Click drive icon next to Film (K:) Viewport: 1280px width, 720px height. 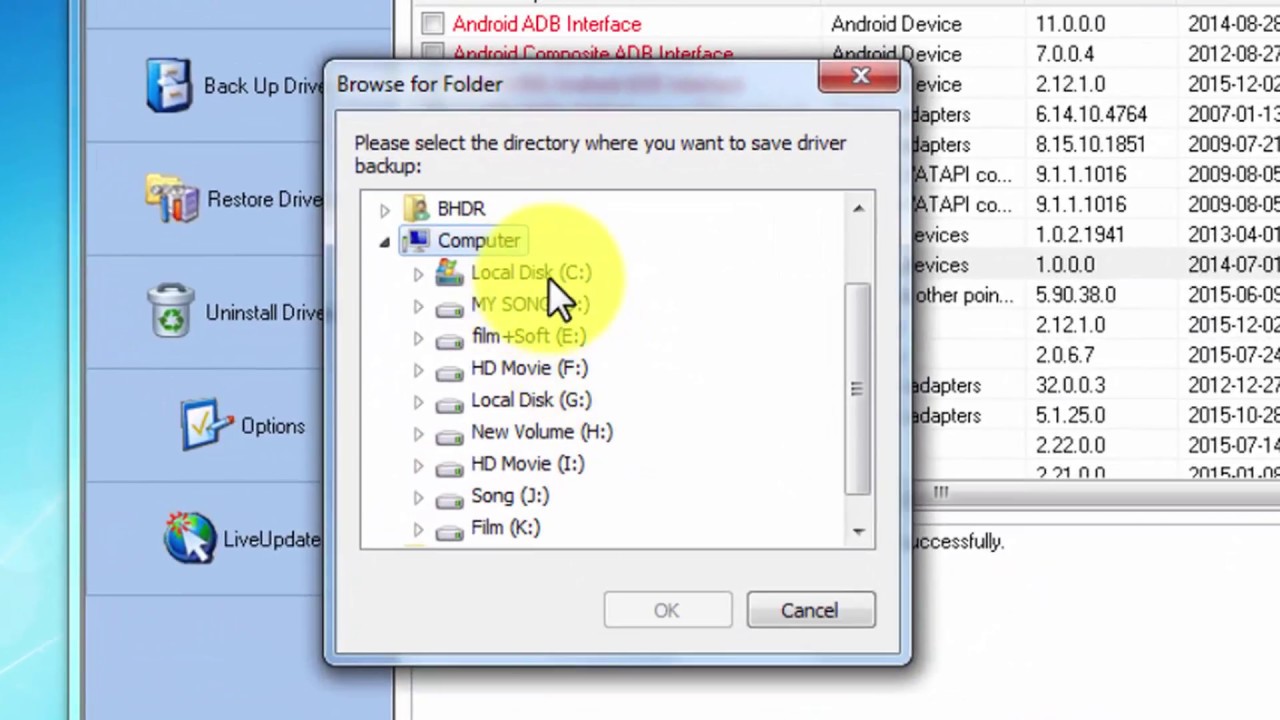[x=449, y=531]
